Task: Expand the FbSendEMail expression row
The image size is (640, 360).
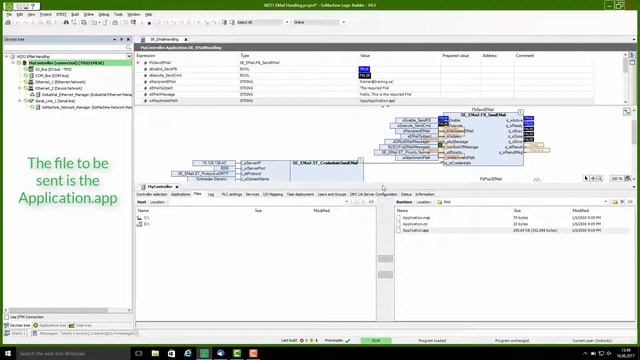Action: [x=138, y=63]
